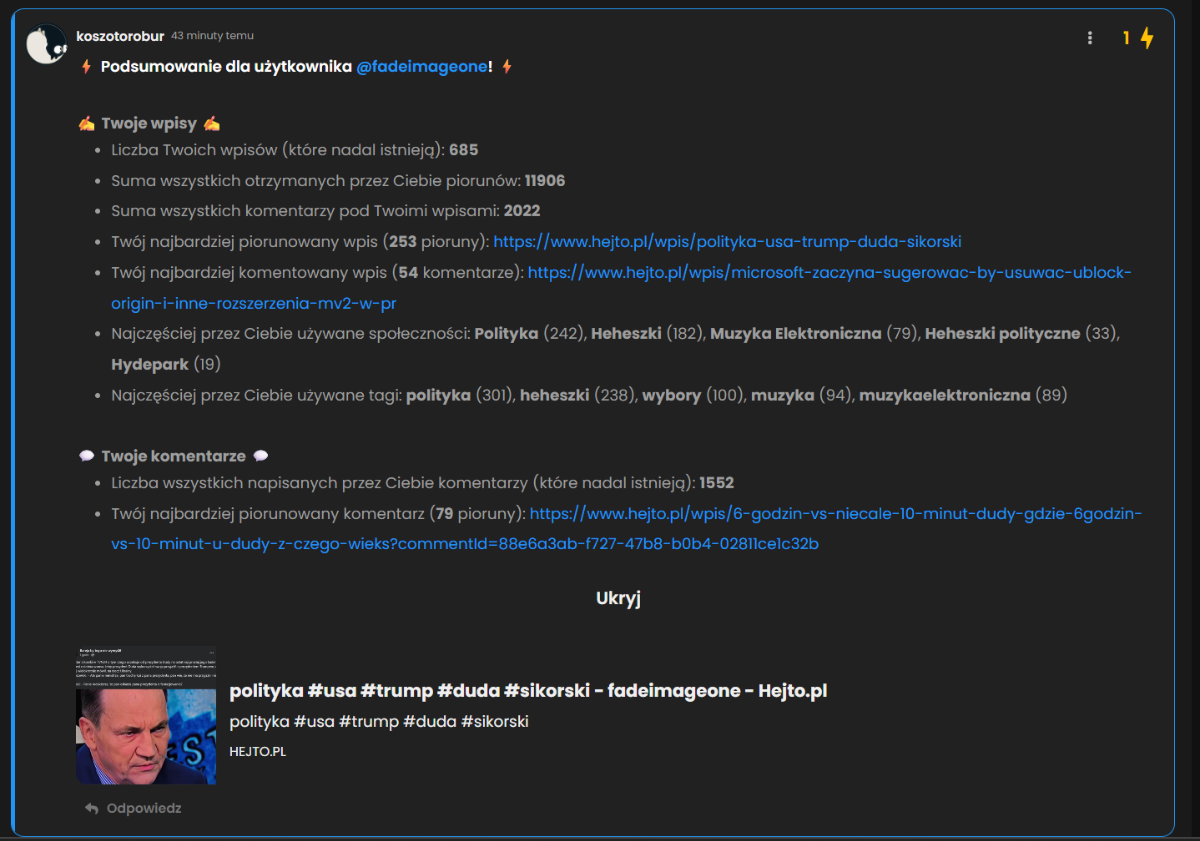The height and width of the screenshot is (841, 1200).
Task: Open the koszotorobur username profile
Action: click(x=120, y=36)
